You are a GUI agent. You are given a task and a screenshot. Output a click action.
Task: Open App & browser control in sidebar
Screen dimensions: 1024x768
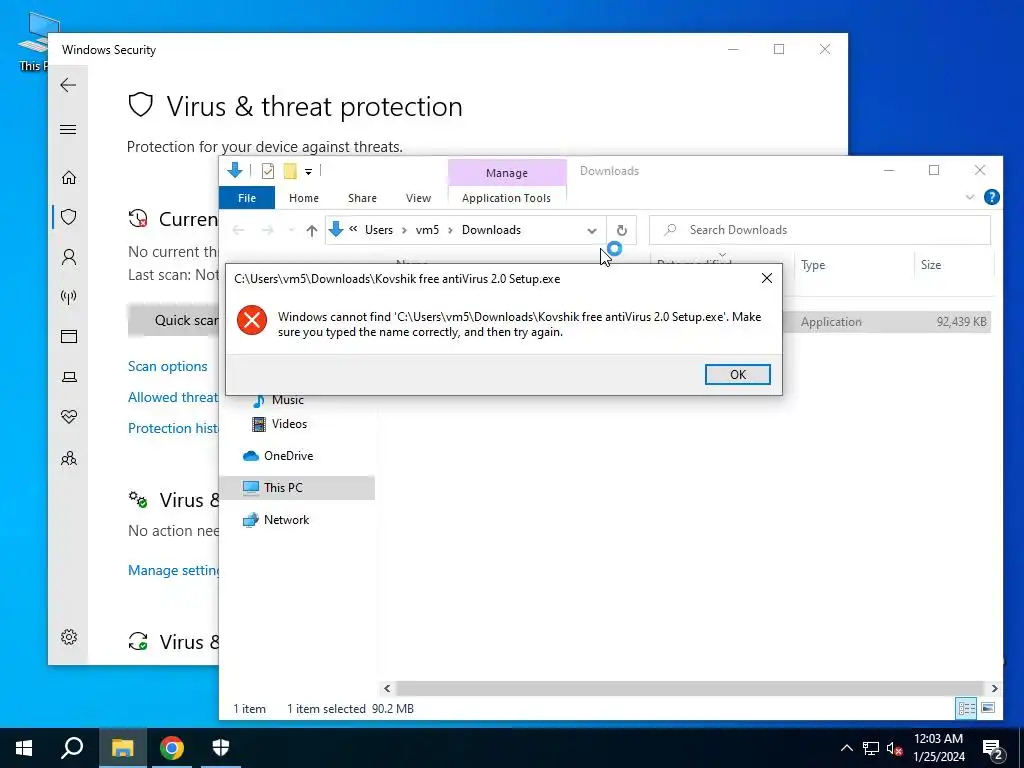point(69,336)
